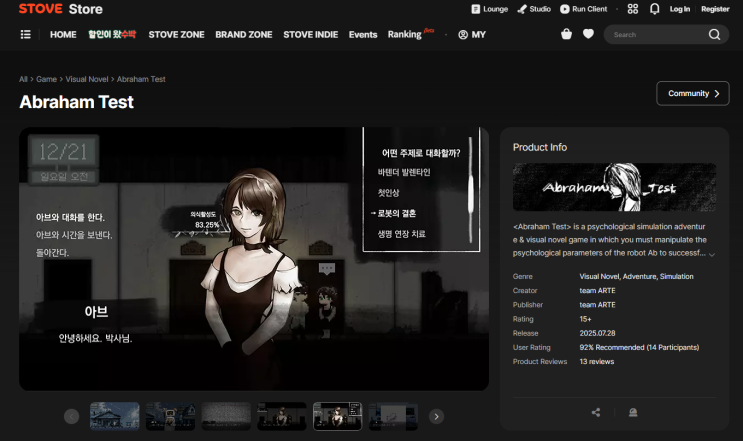The image size is (743, 441).
Task: Open the apps grid icon
Action: tap(633, 9)
